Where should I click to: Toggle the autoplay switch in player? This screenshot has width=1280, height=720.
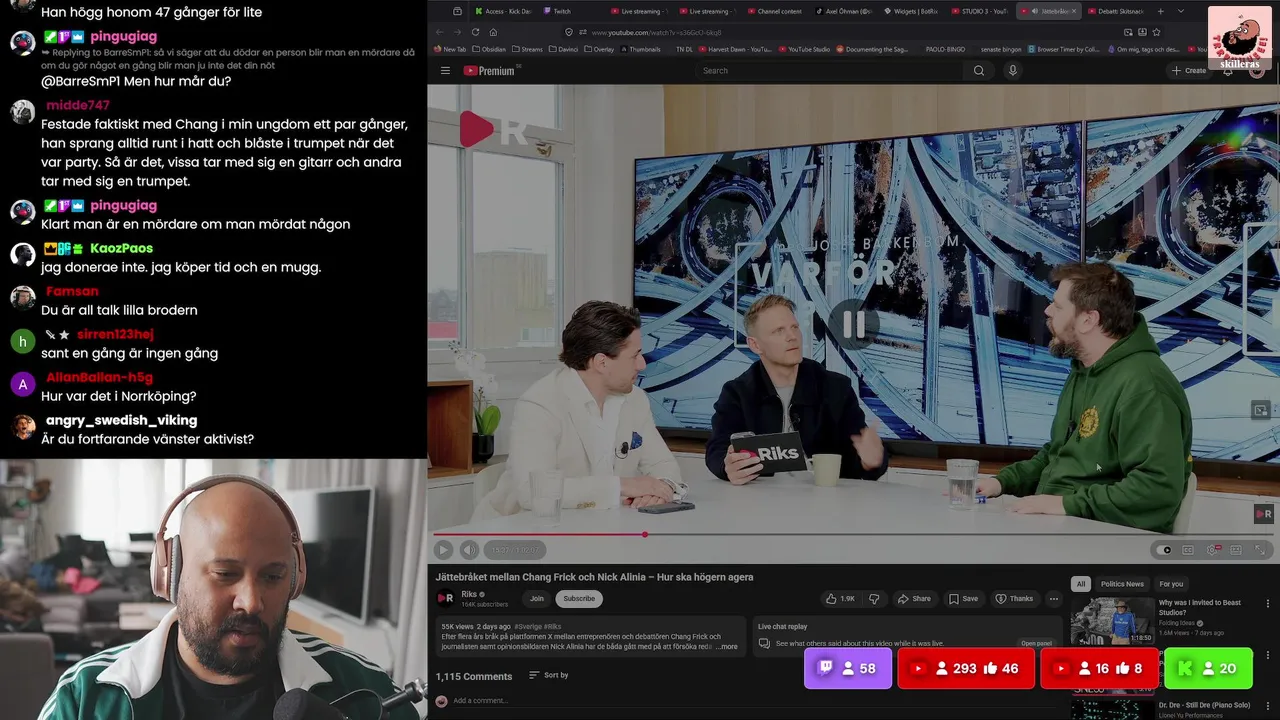pyautogui.click(x=1164, y=550)
